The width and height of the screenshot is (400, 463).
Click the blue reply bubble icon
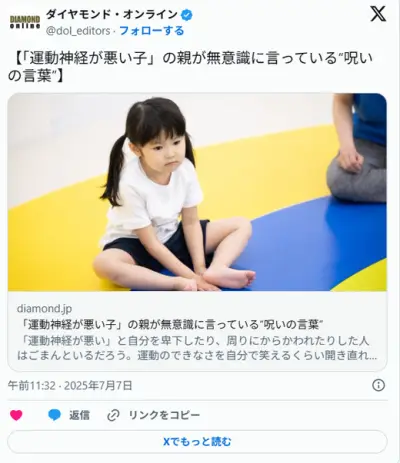pos(54,415)
